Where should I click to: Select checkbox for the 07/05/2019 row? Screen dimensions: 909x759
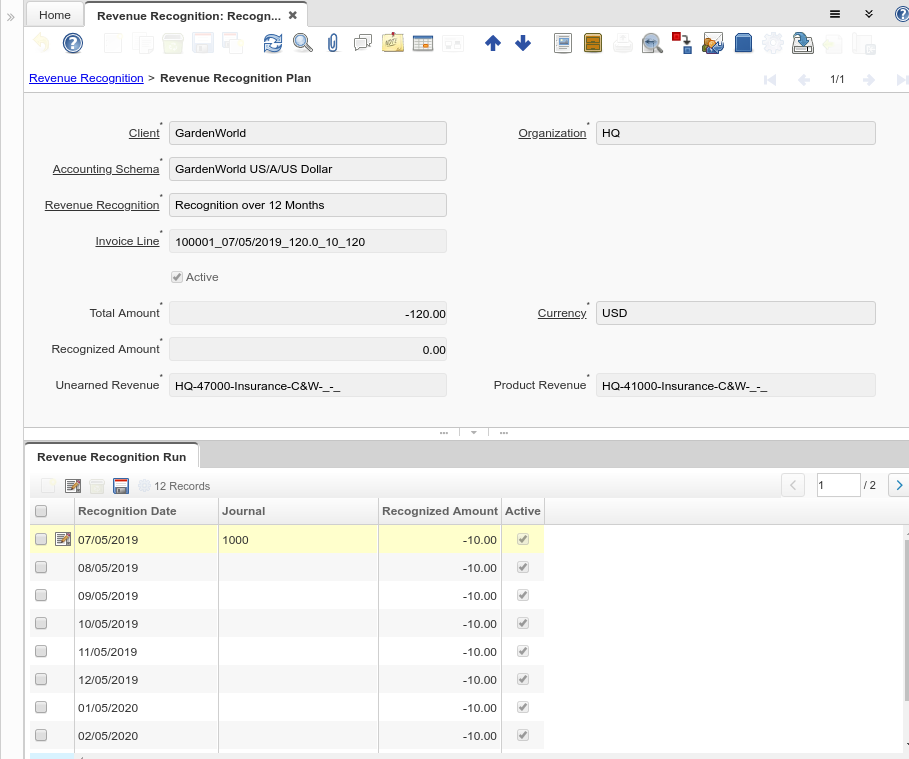point(41,539)
